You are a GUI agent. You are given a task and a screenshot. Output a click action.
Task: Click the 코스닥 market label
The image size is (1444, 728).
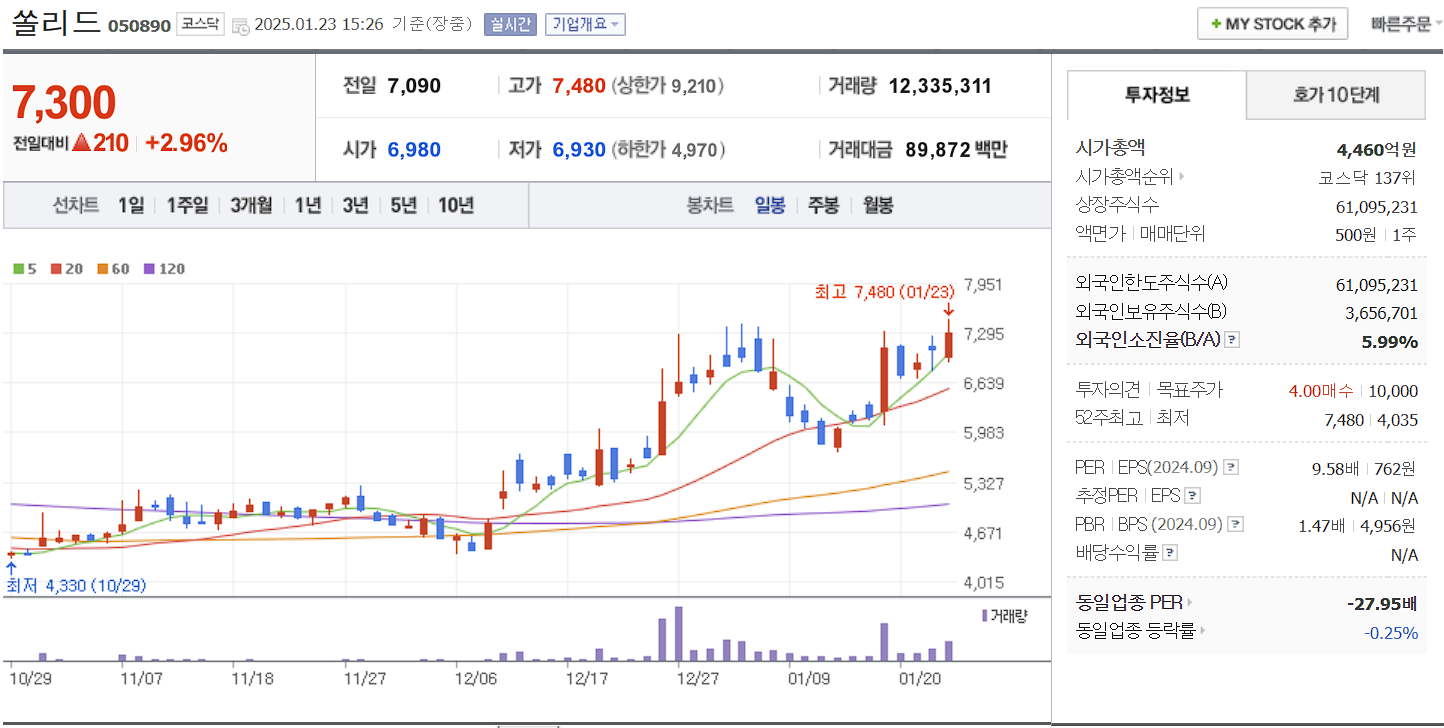200,23
